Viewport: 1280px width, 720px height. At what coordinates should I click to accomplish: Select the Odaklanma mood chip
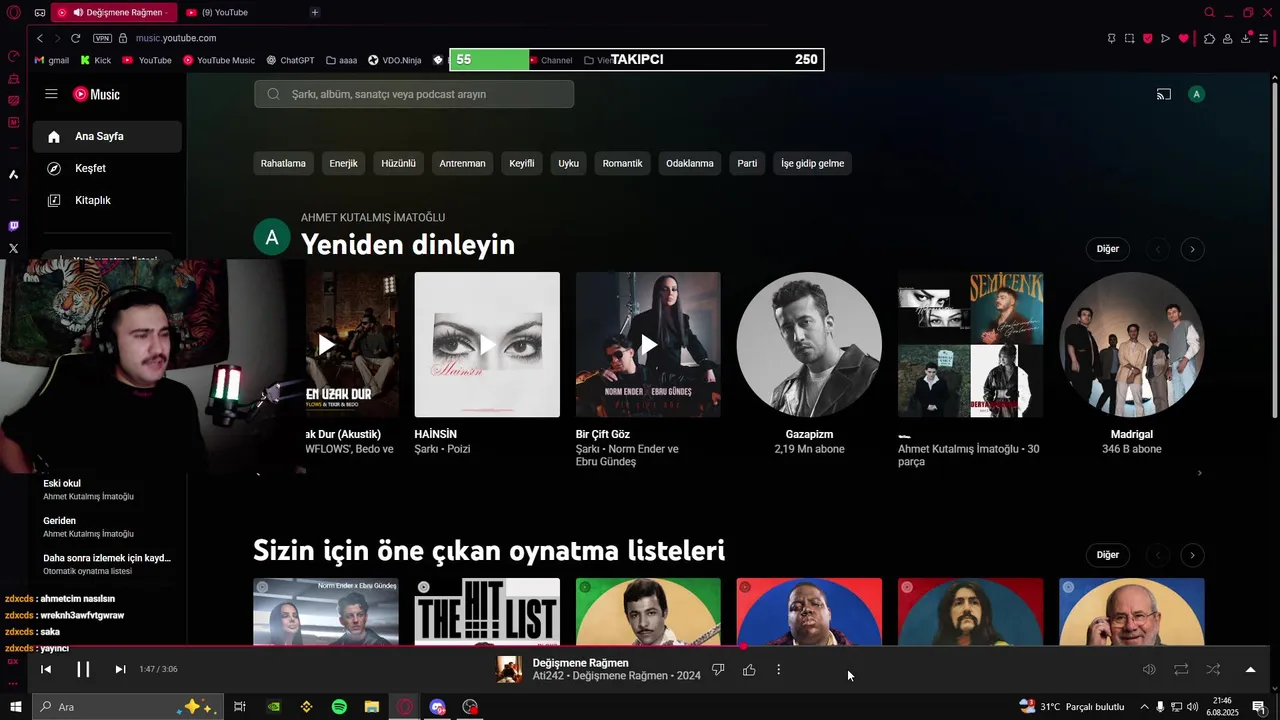[x=690, y=163]
